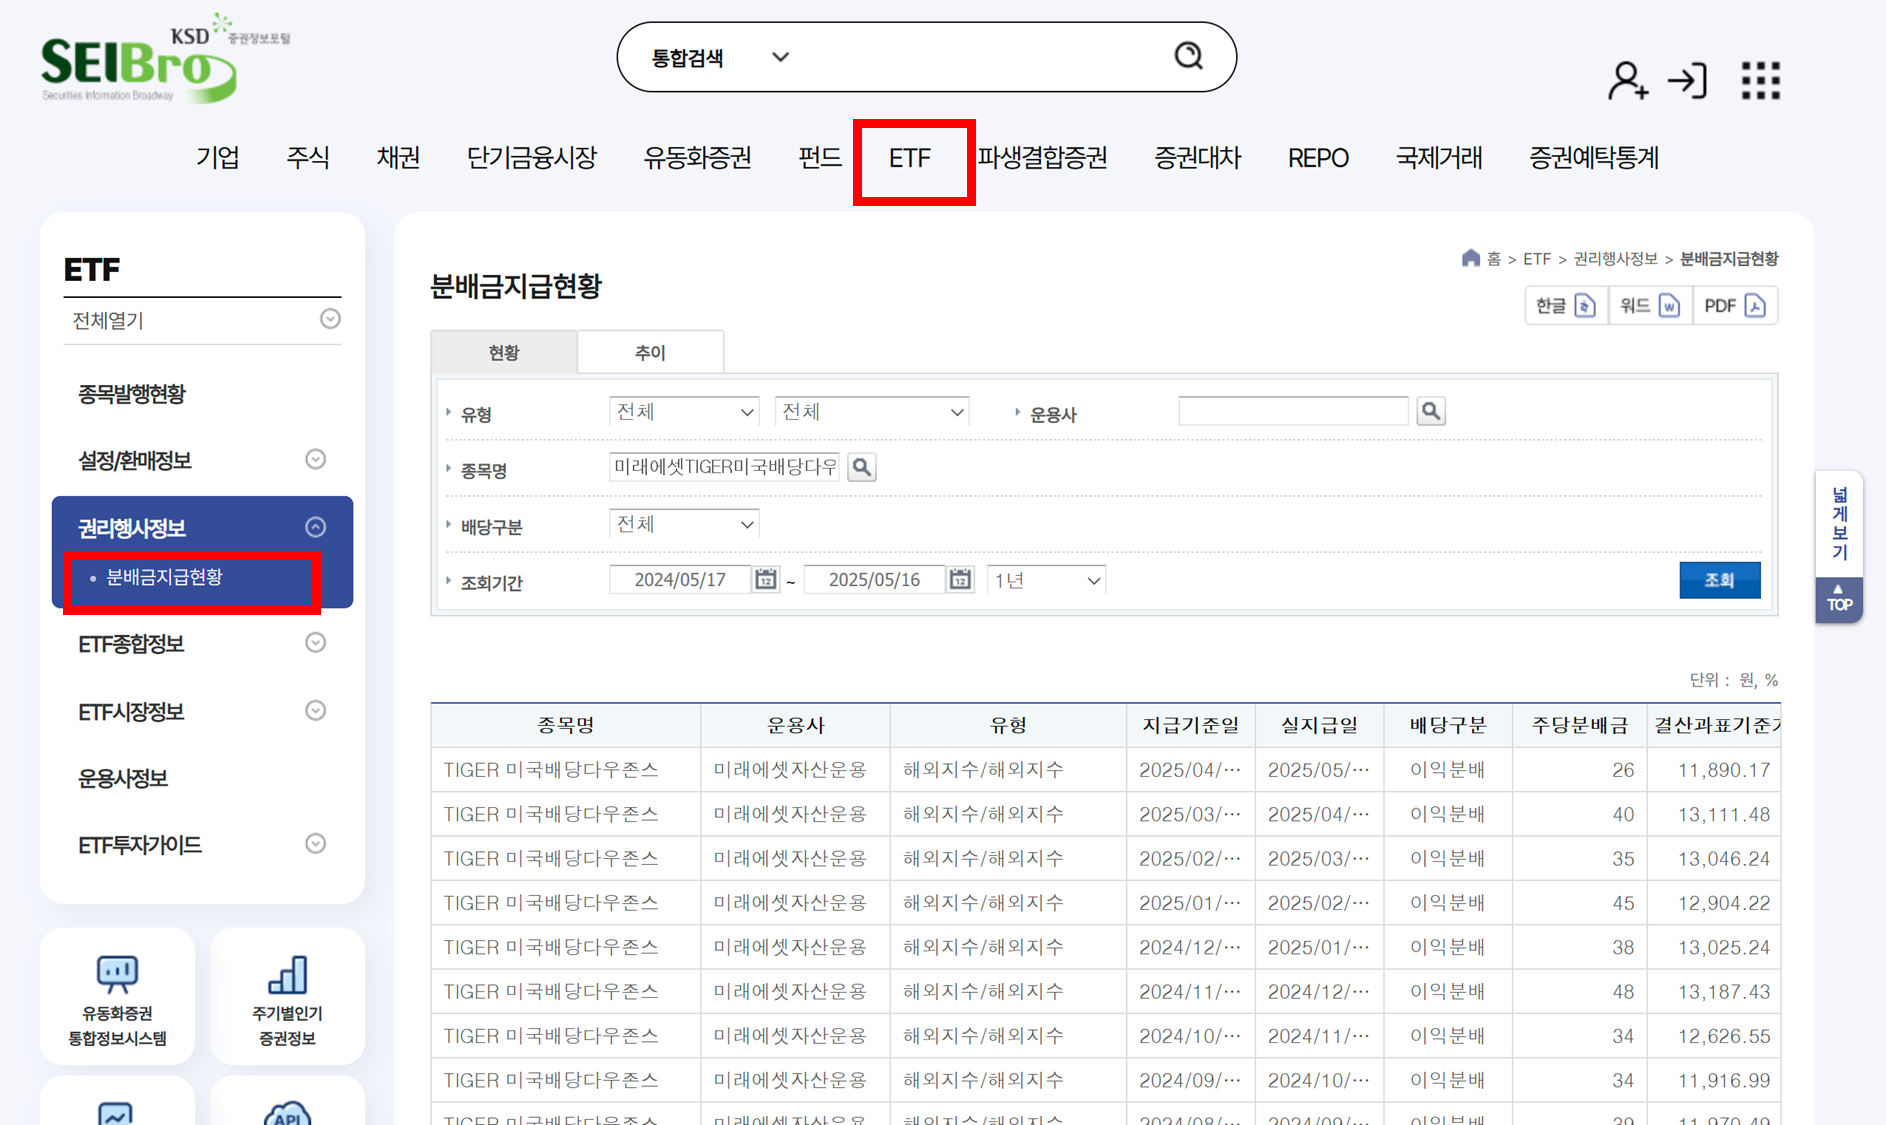This screenshot has width=1886, height=1125.
Task: Expand the ETF시장정보 menu
Action: (x=315, y=711)
